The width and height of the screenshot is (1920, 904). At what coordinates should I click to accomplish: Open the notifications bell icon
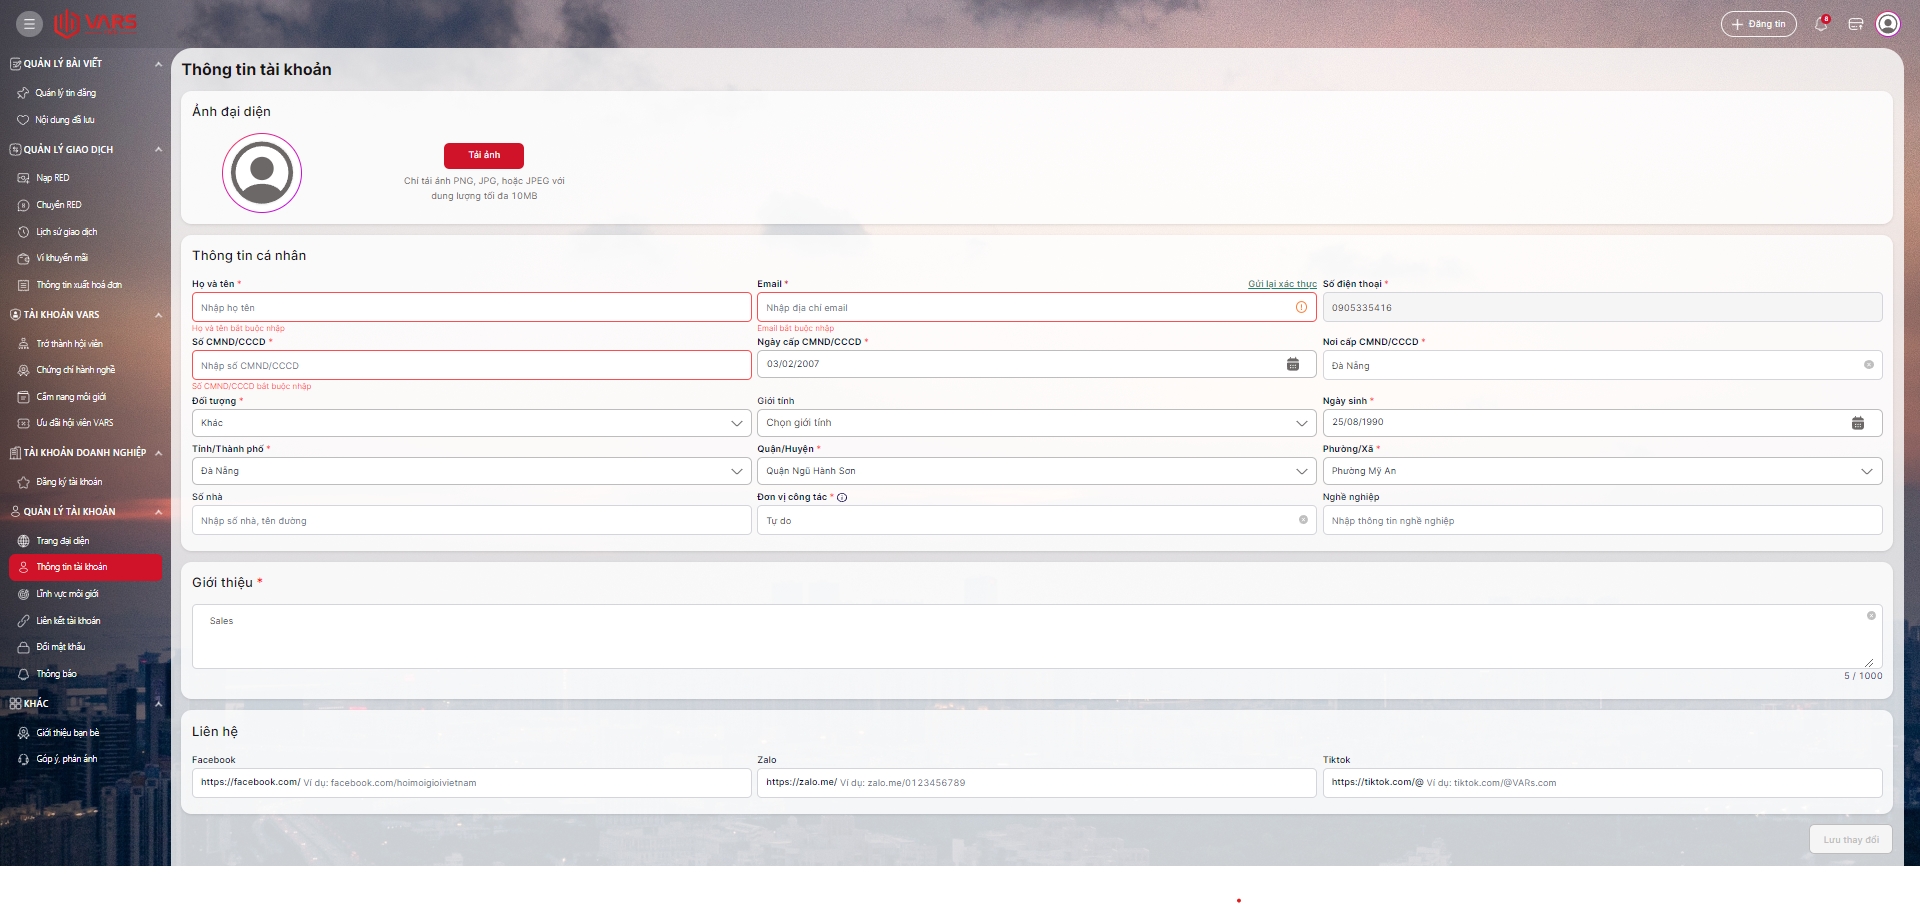[1821, 24]
